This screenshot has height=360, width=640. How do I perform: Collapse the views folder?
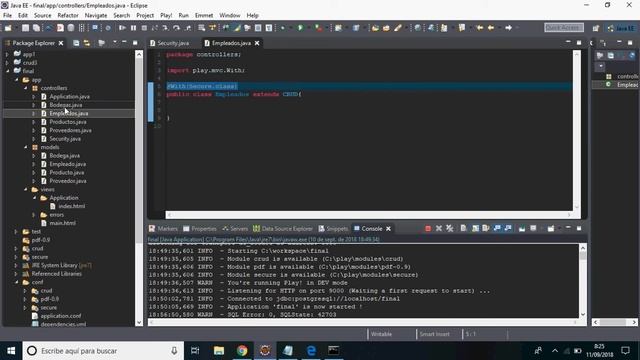coord(25,189)
